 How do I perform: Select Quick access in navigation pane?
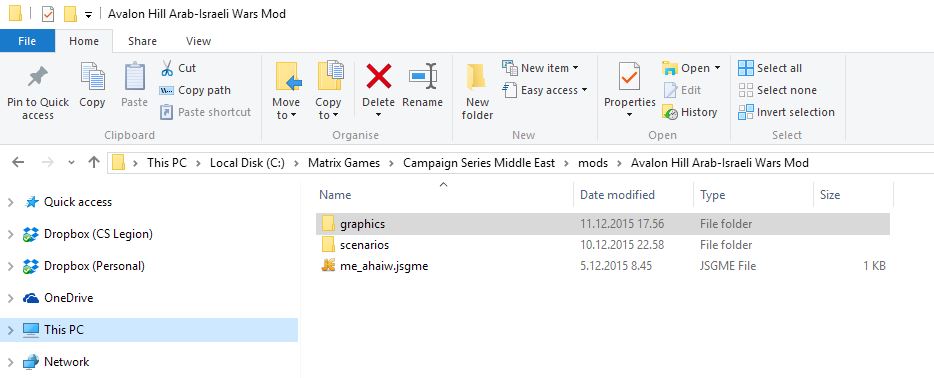click(77, 202)
